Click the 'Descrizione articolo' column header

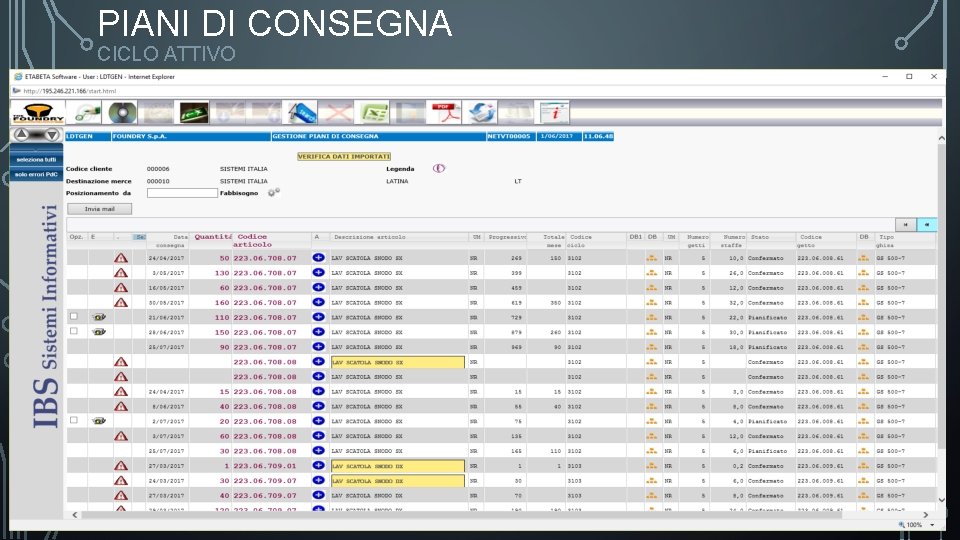[x=370, y=237]
